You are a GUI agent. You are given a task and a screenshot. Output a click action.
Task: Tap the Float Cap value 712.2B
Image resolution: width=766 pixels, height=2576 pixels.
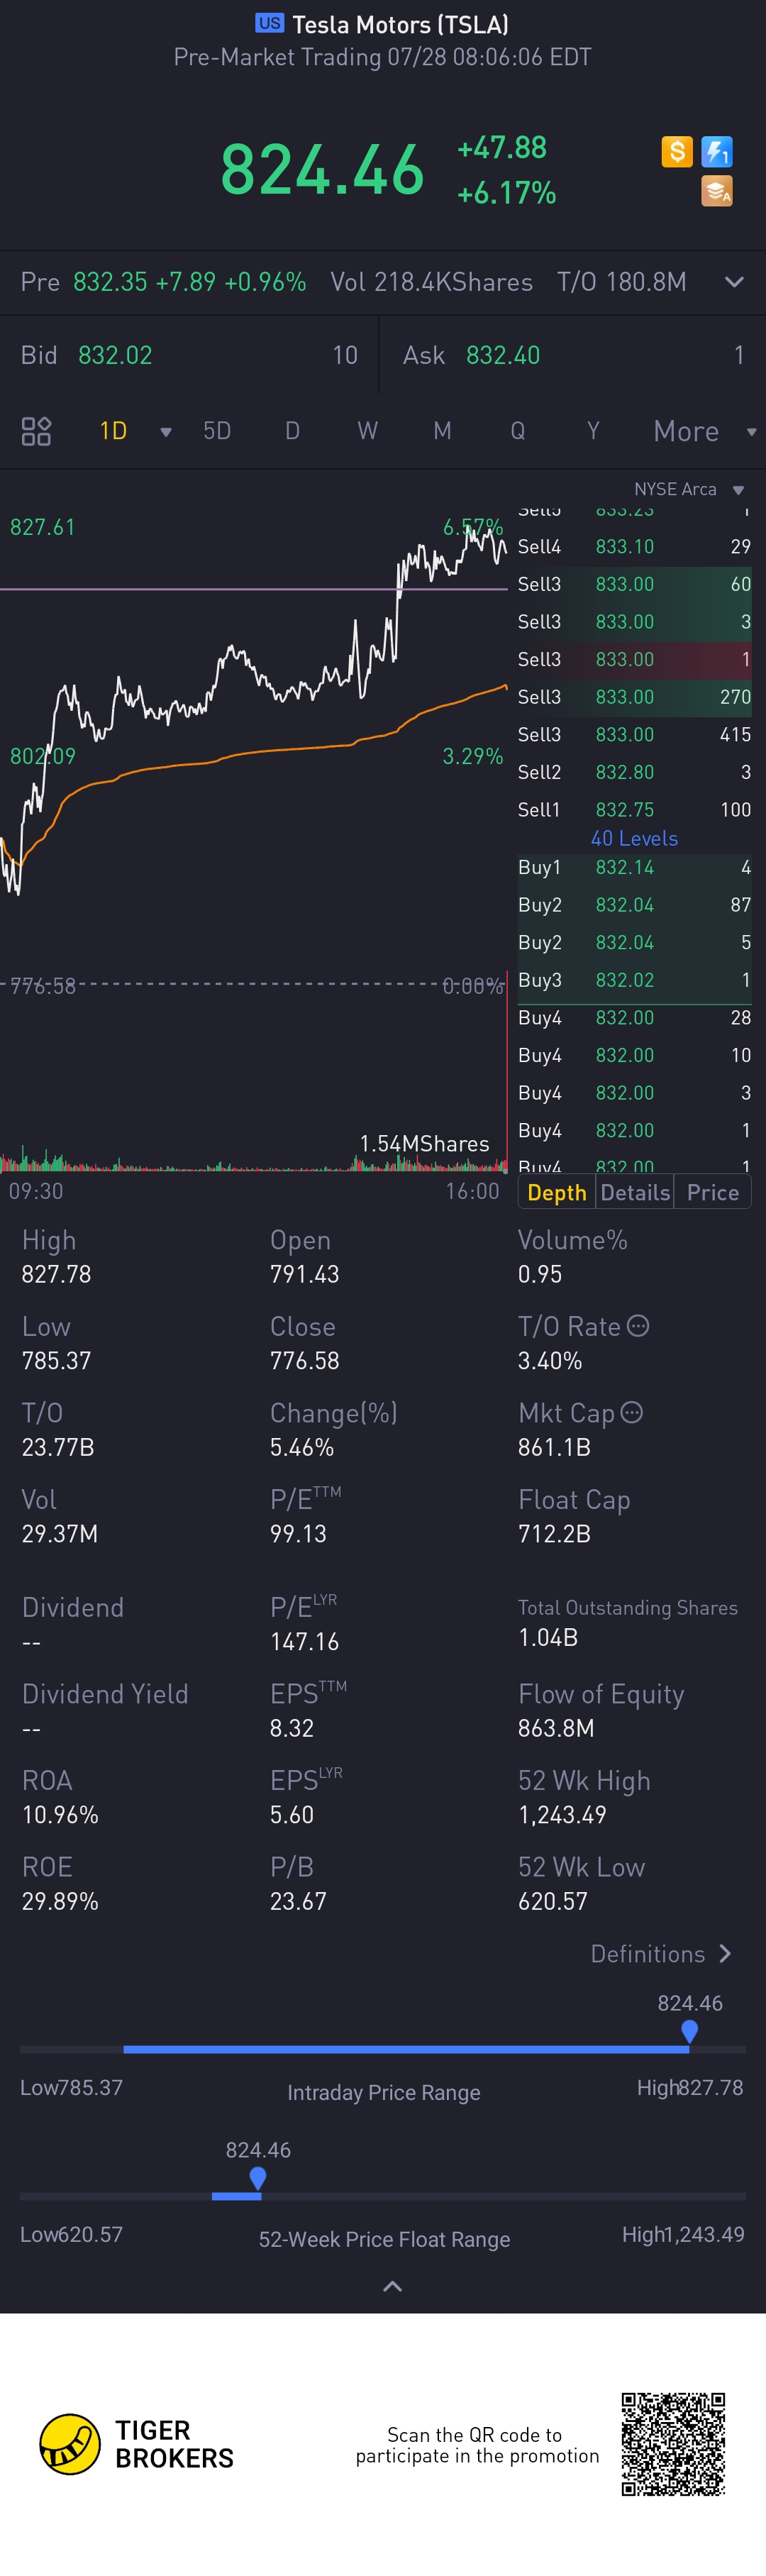click(554, 1533)
